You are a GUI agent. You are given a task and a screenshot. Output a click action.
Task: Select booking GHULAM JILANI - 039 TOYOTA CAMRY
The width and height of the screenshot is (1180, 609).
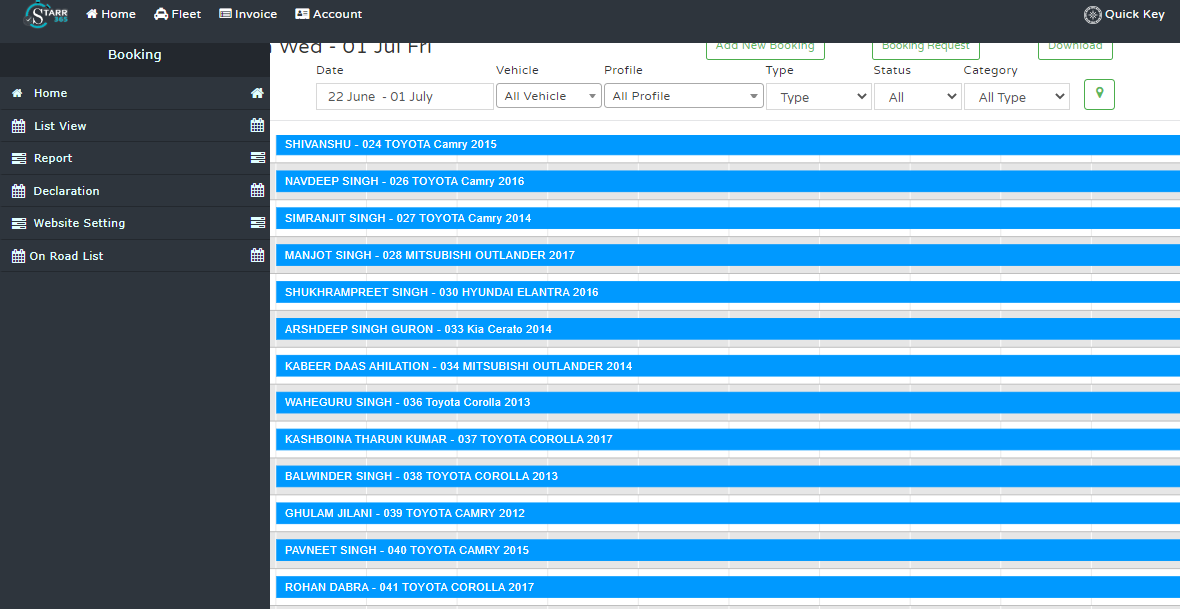coord(728,513)
